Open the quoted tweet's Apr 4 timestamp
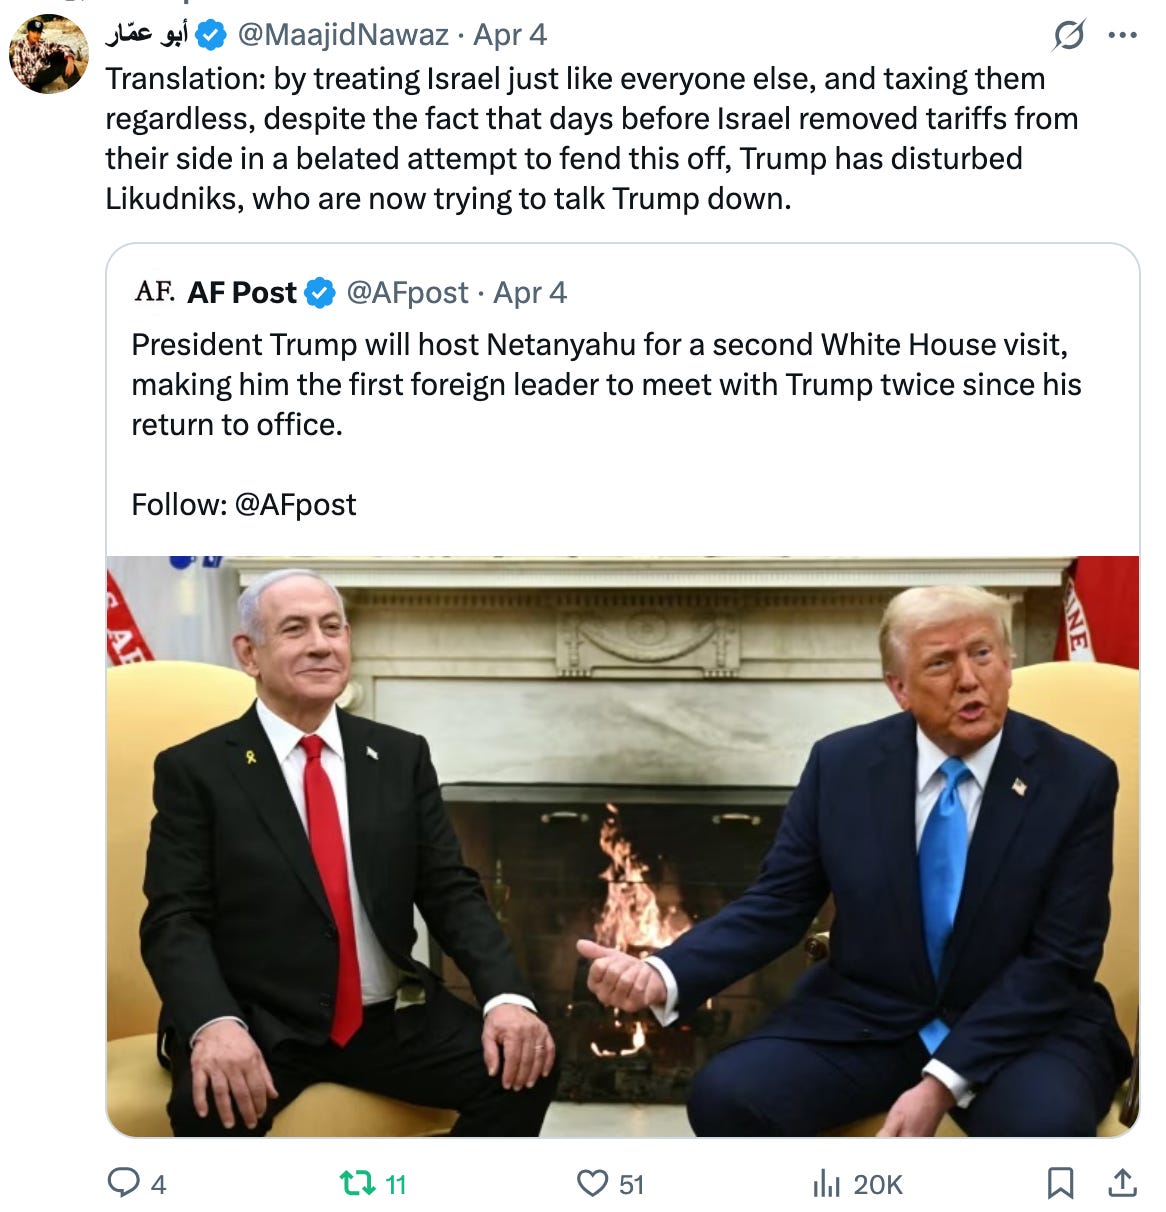 pyautogui.click(x=530, y=292)
